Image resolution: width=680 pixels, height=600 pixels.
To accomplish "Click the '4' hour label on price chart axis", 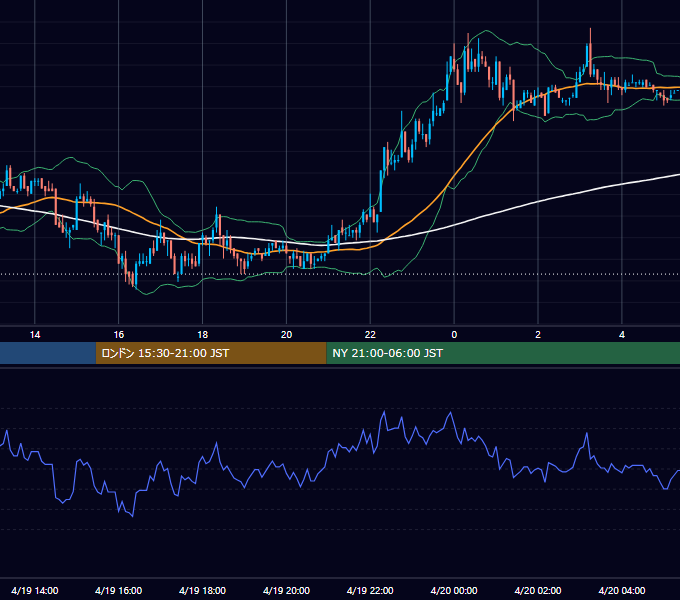I will tap(622, 335).
